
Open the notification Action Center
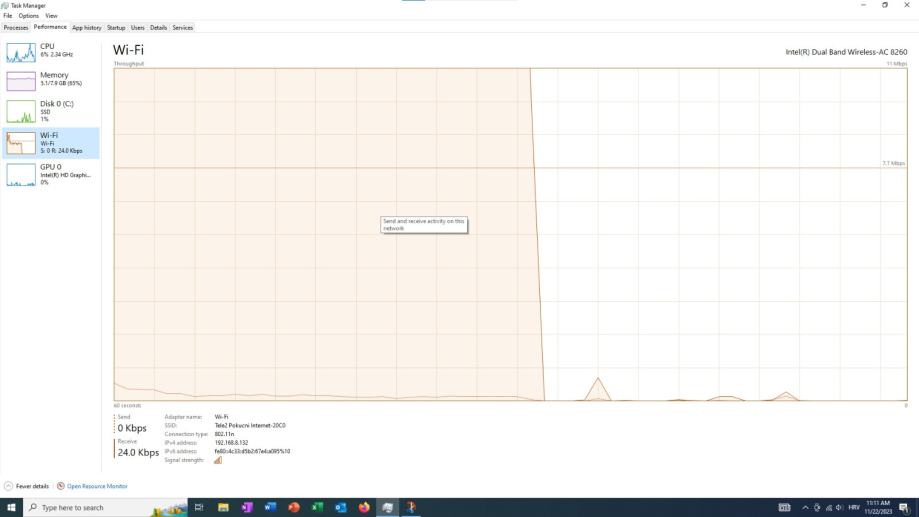904,508
